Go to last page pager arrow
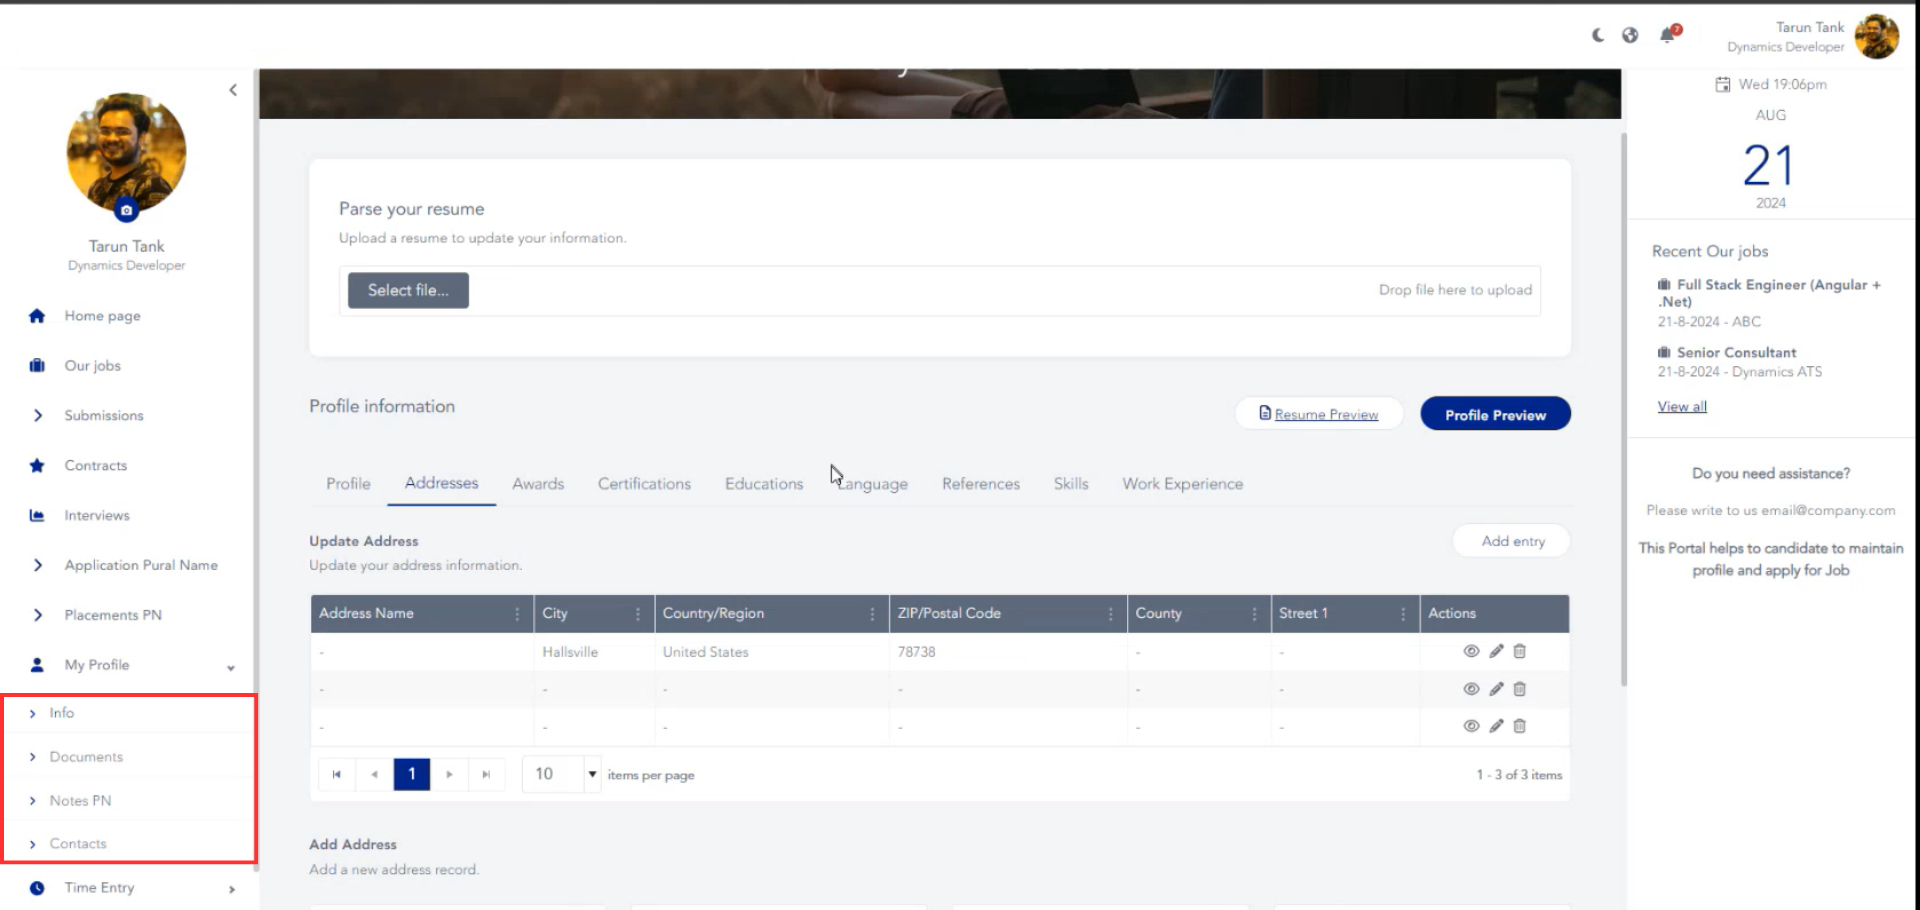Screen dimensions: 1920x910 tap(486, 774)
